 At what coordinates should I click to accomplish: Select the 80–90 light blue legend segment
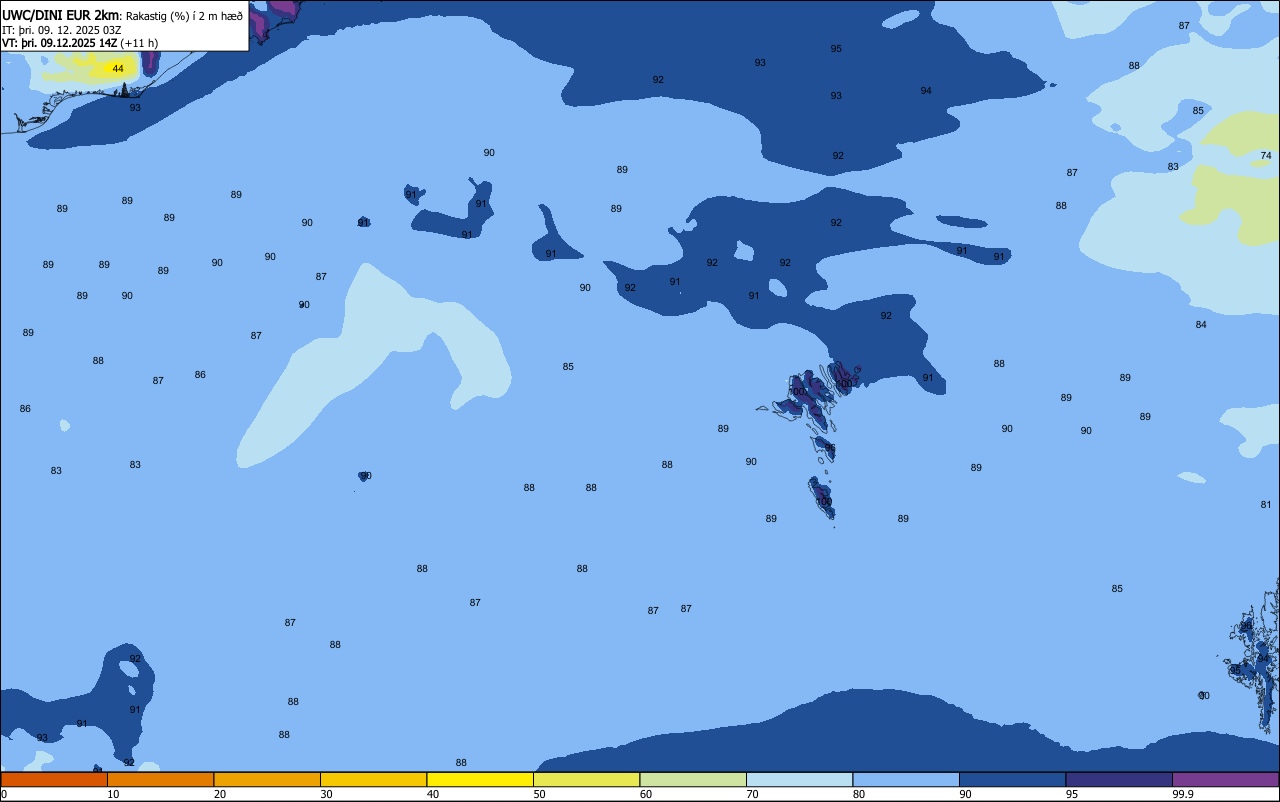(x=906, y=779)
